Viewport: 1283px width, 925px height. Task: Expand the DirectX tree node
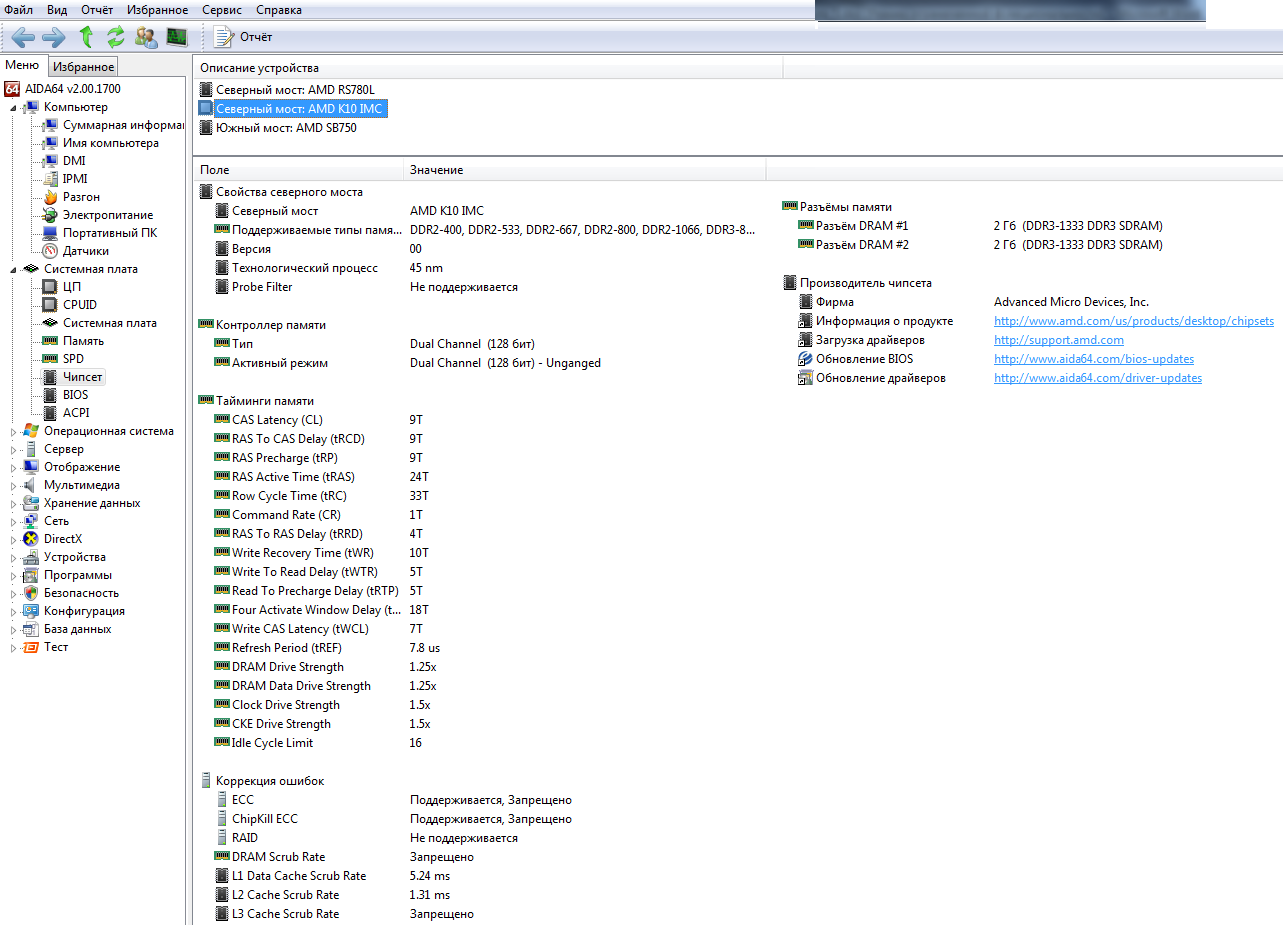[15, 539]
